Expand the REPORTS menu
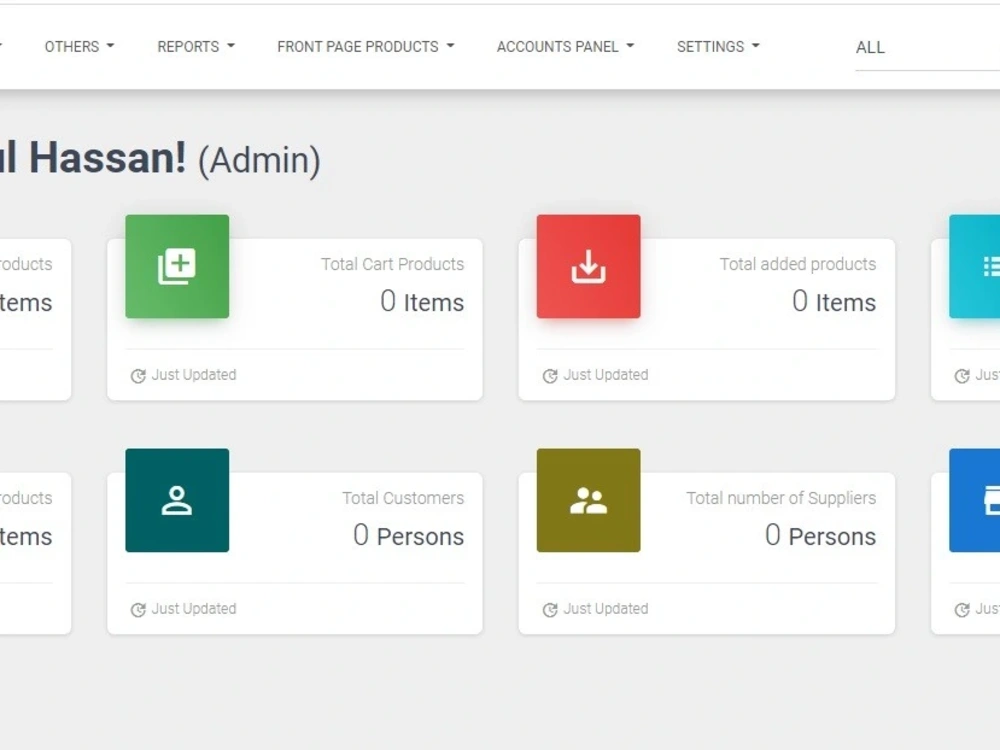The width and height of the screenshot is (1000, 750). (x=196, y=47)
